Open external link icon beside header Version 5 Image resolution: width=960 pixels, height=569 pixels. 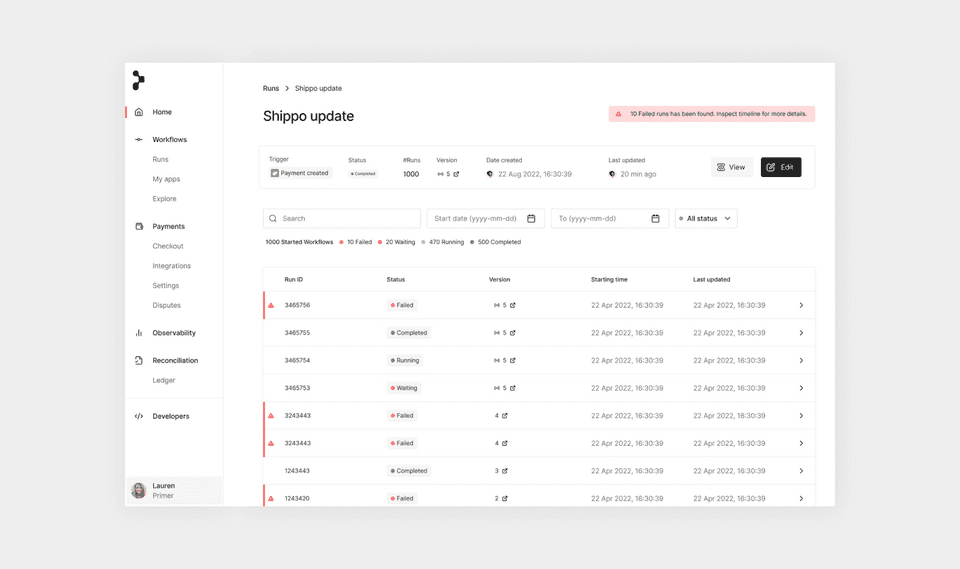tap(456, 174)
